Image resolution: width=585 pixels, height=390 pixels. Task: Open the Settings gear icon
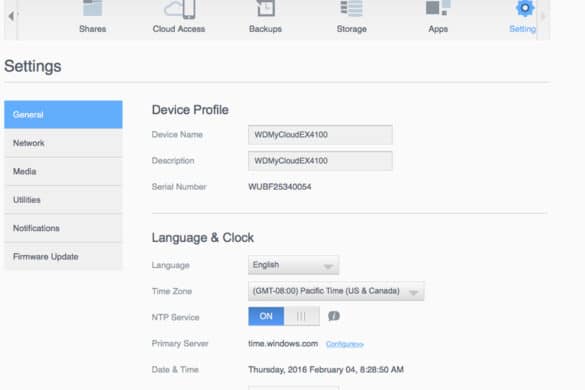tap(525, 8)
